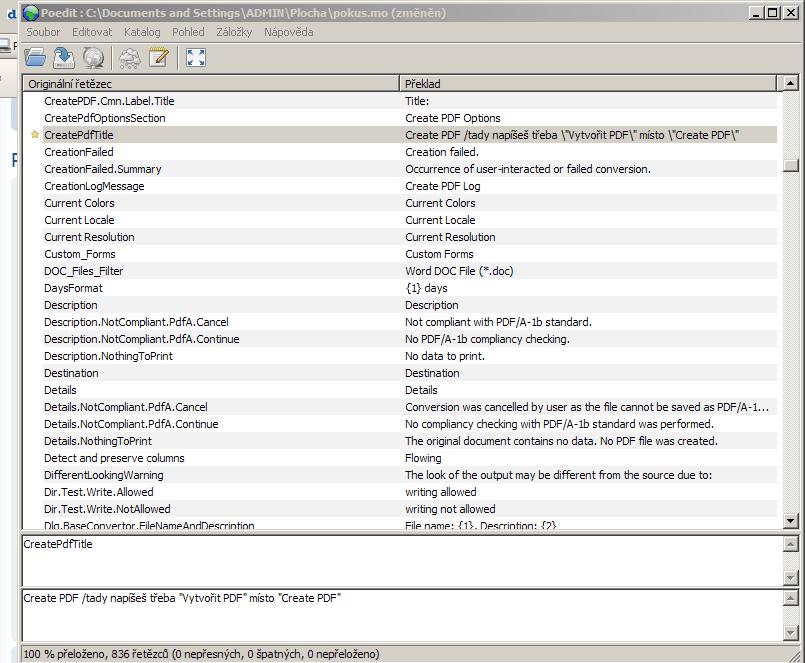Click the list scrollbar up arrow

click(x=791, y=84)
